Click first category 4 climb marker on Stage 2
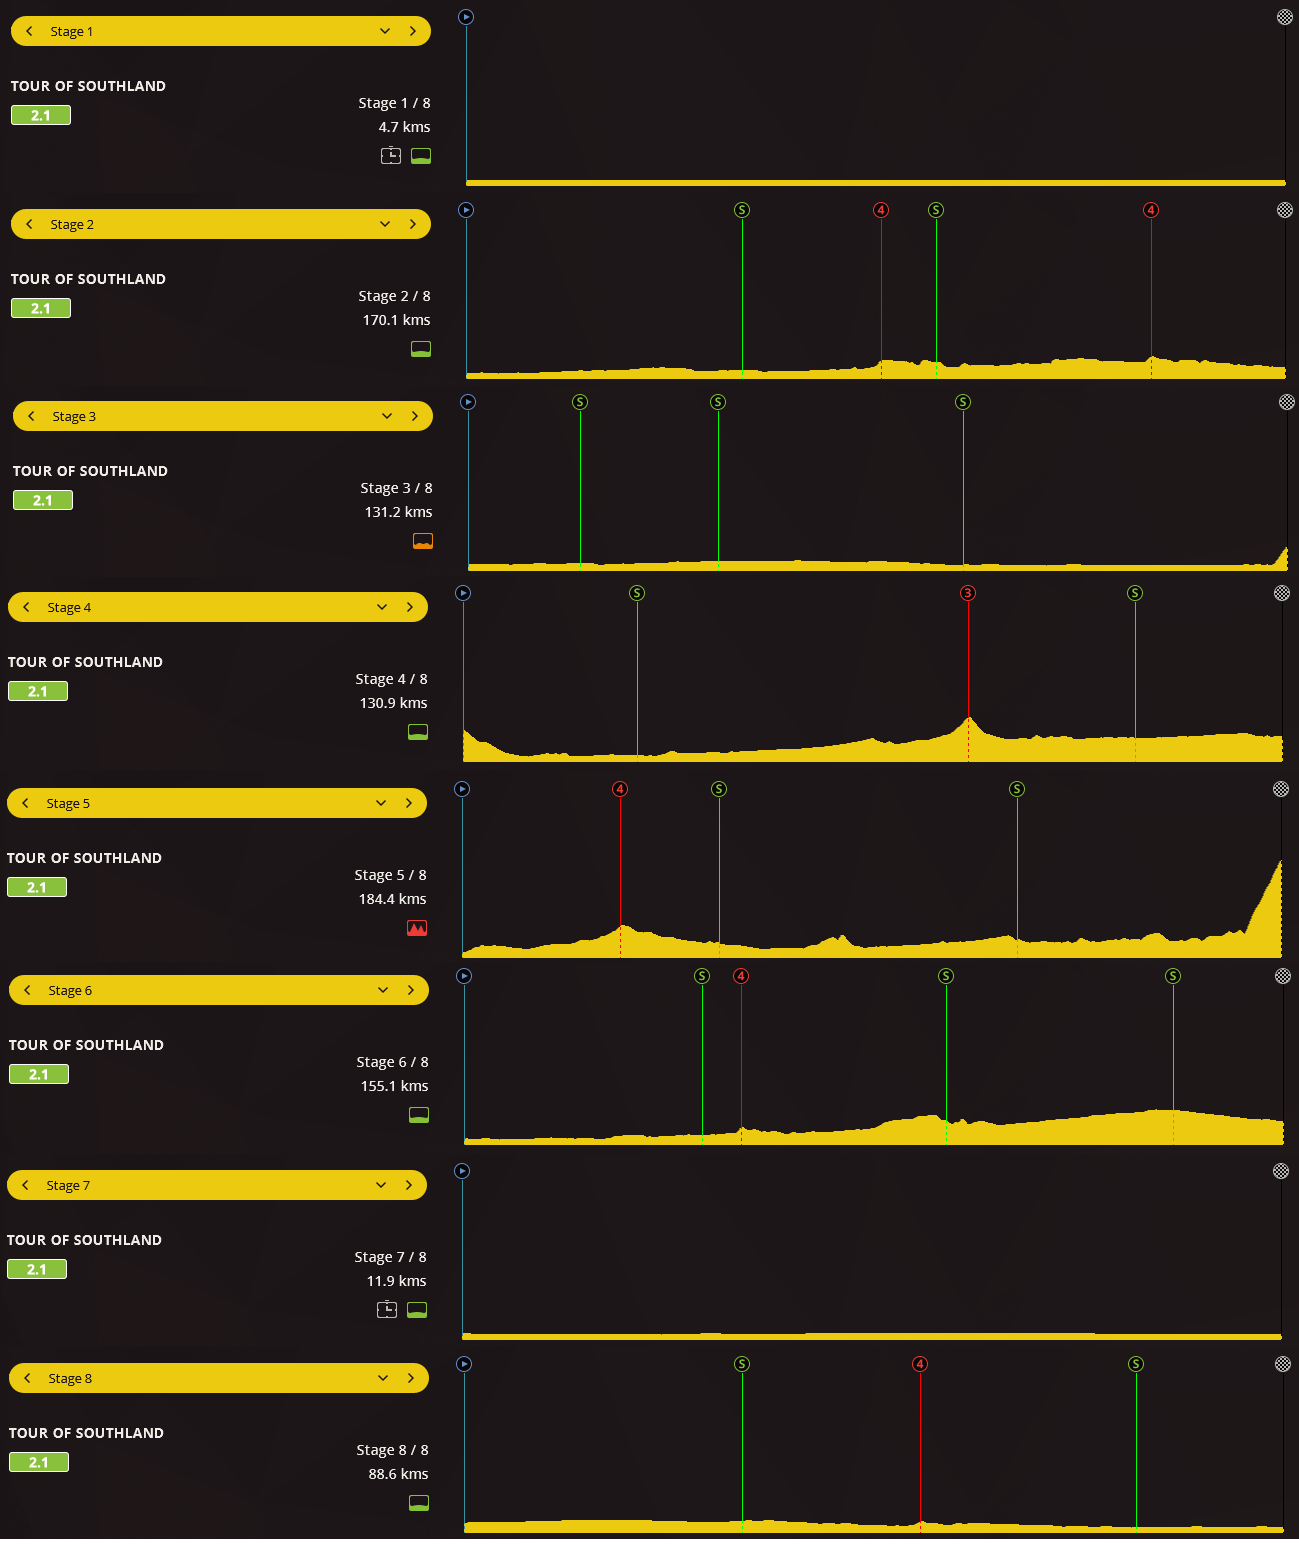 click(x=881, y=210)
